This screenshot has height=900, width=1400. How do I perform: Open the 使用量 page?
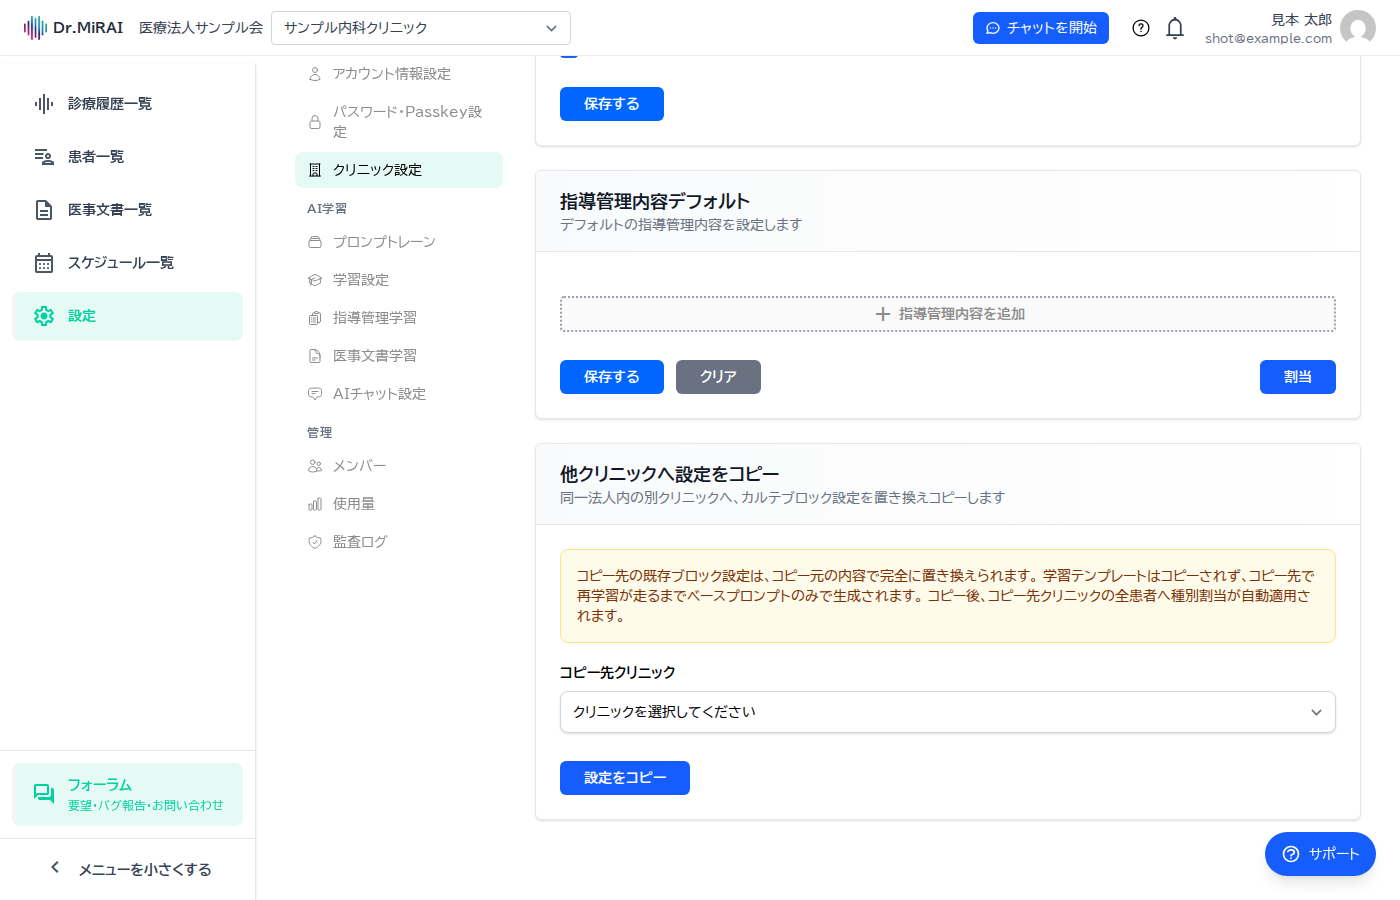(x=399, y=504)
